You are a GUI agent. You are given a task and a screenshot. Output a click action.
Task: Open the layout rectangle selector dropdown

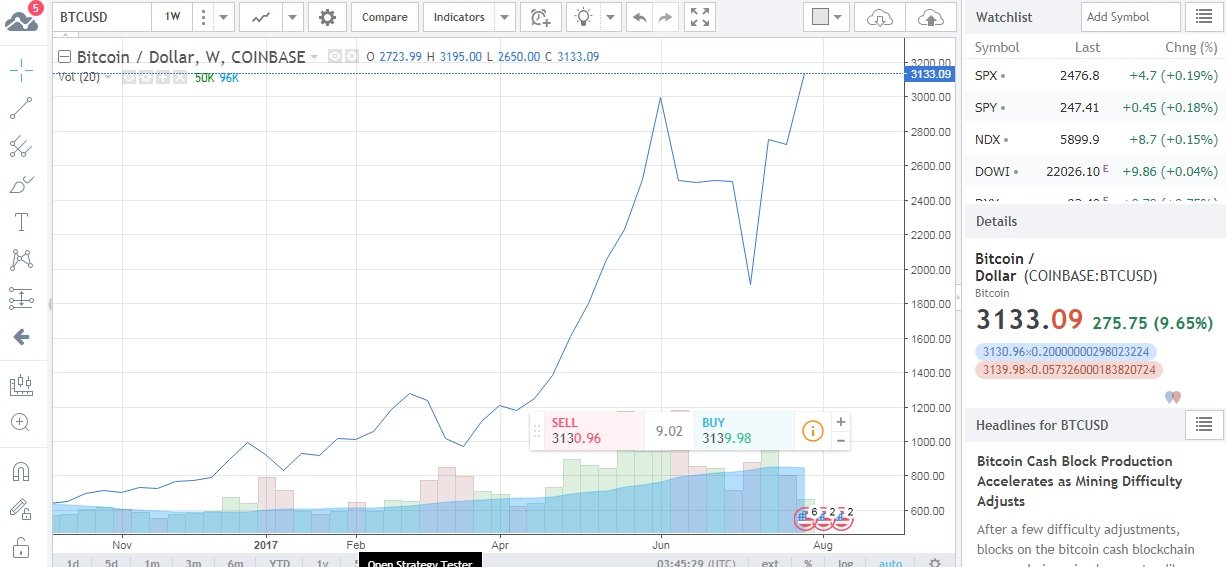828,17
